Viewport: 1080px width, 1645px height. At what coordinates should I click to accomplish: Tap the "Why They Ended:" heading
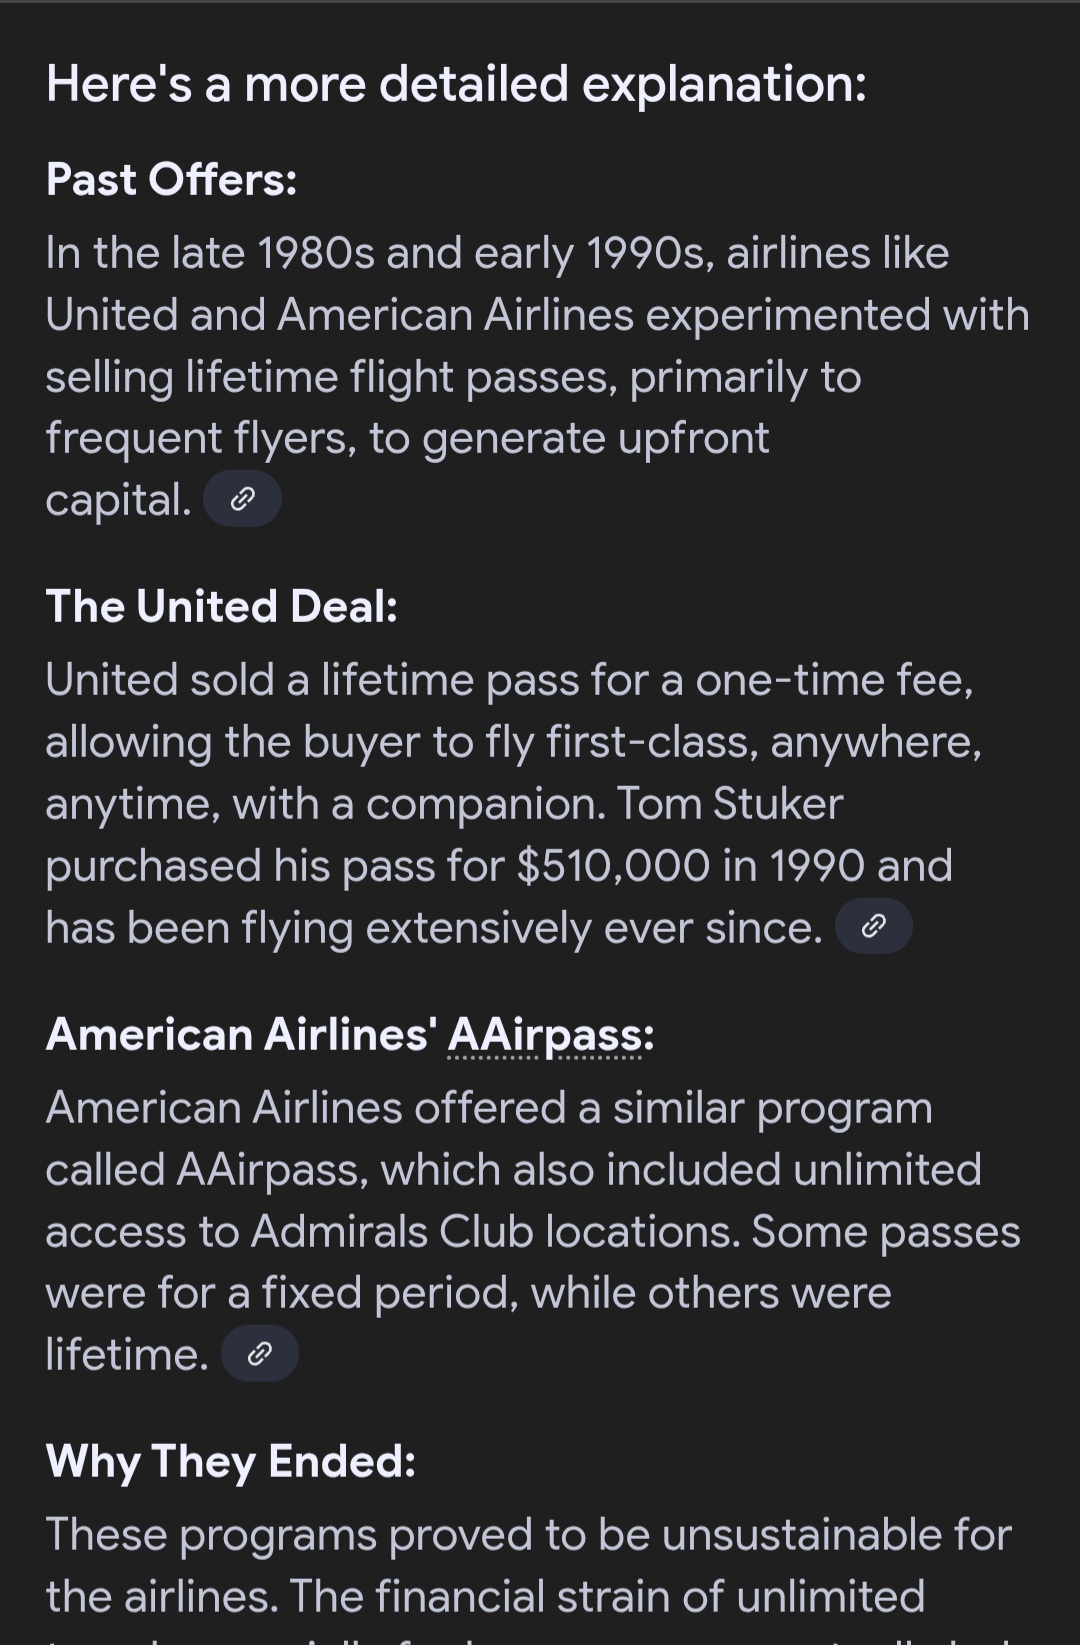tap(230, 1461)
